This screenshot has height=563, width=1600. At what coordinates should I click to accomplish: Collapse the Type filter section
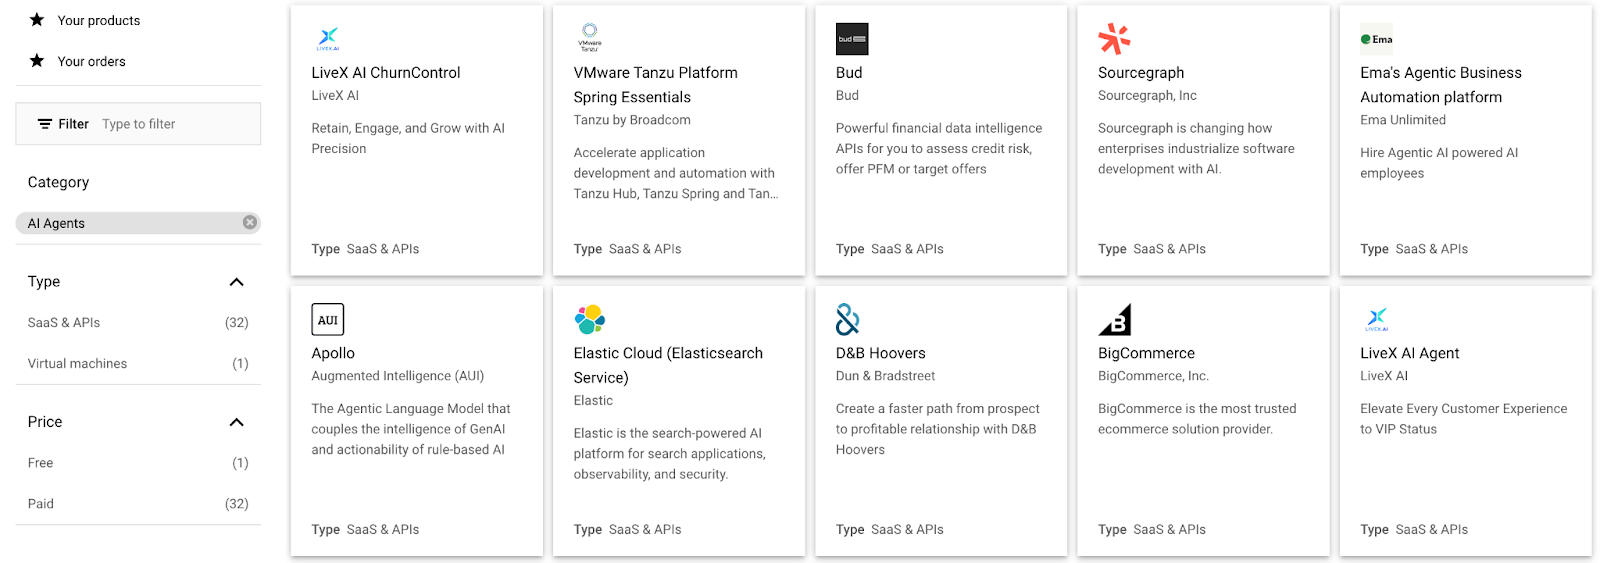[x=237, y=282]
